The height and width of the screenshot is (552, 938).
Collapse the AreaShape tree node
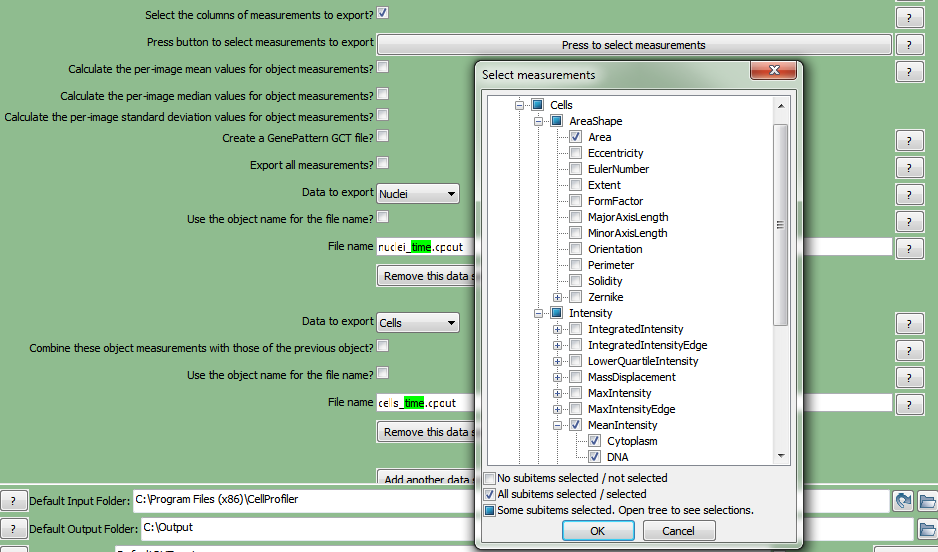[x=538, y=121]
